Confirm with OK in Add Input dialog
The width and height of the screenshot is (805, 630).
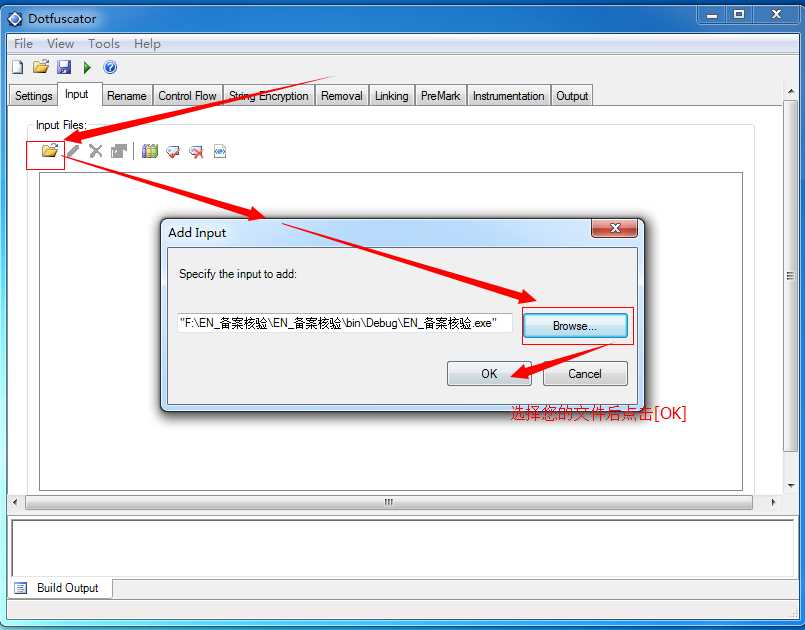[489, 374]
